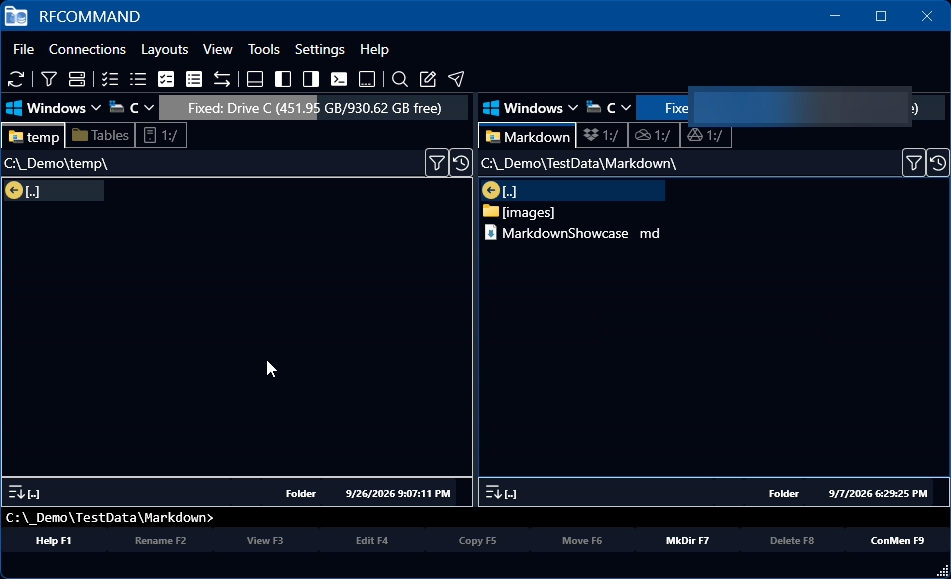Click the outlined checklist icon in the toolbar

110,79
